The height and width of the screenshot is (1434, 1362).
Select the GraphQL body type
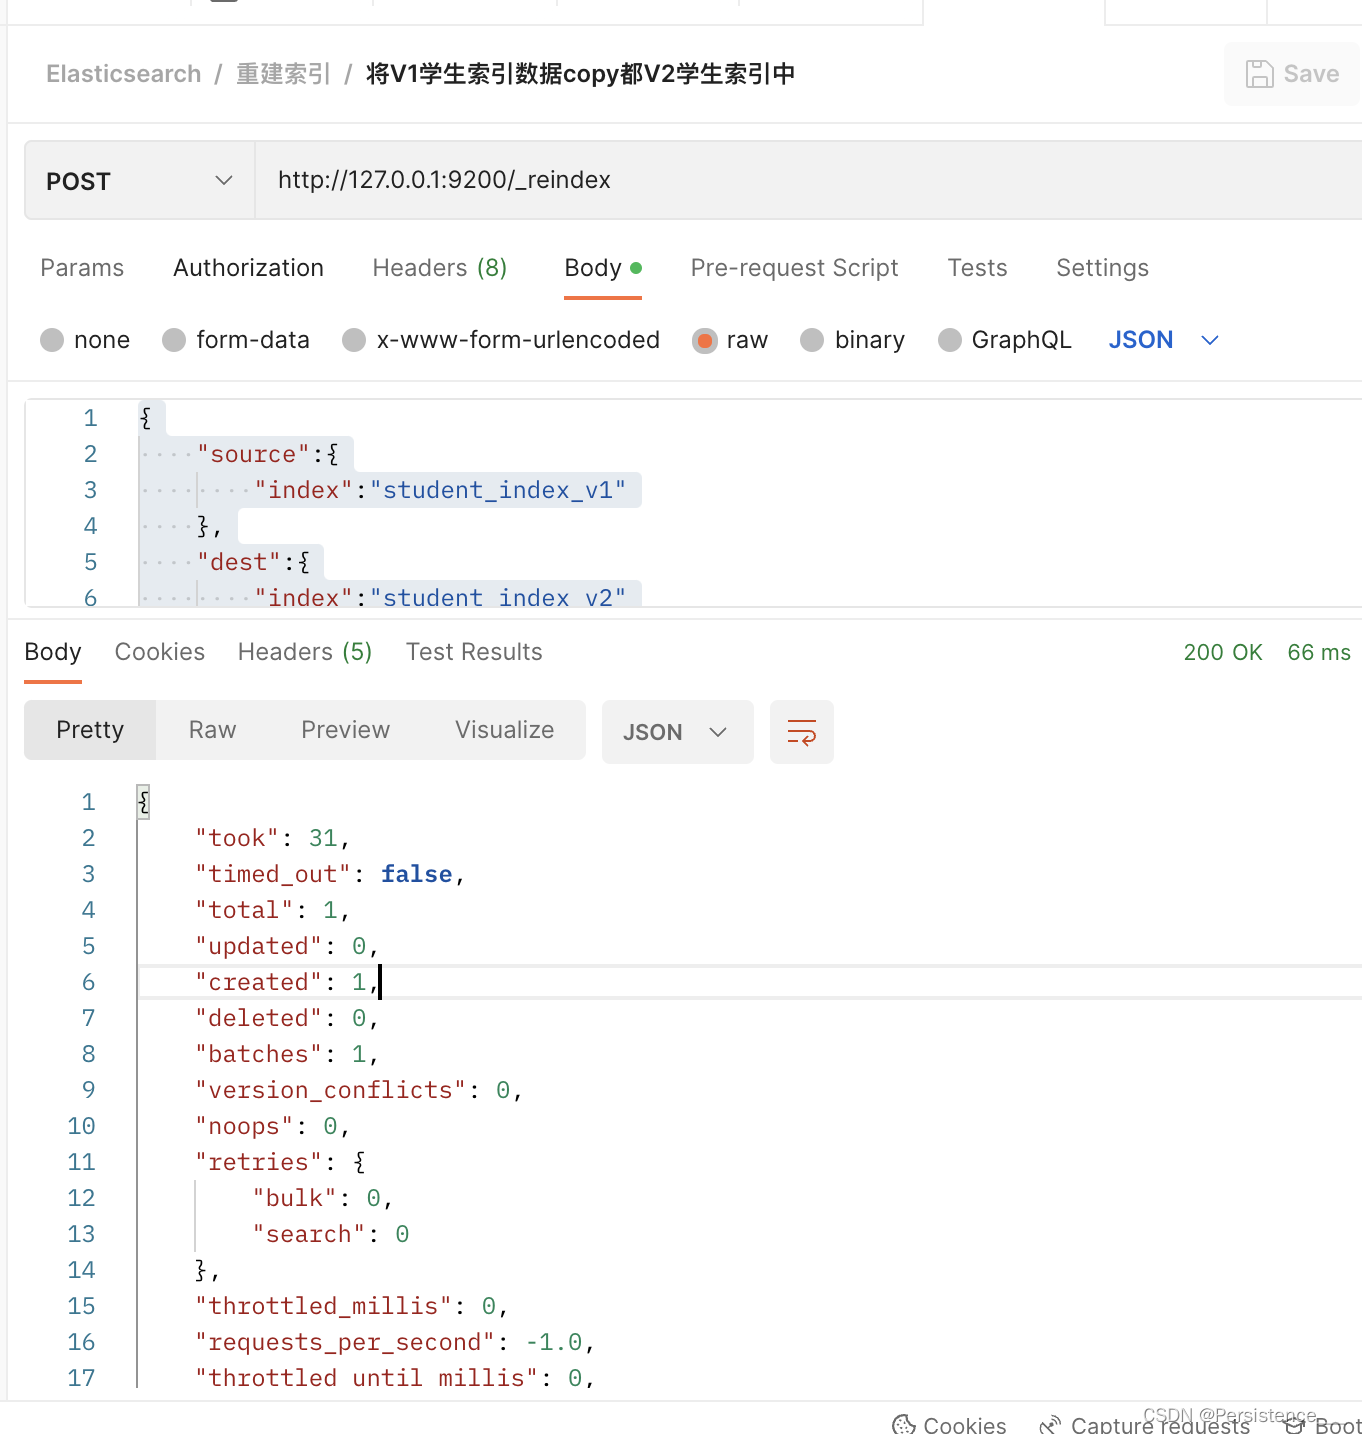pyautogui.click(x=950, y=340)
